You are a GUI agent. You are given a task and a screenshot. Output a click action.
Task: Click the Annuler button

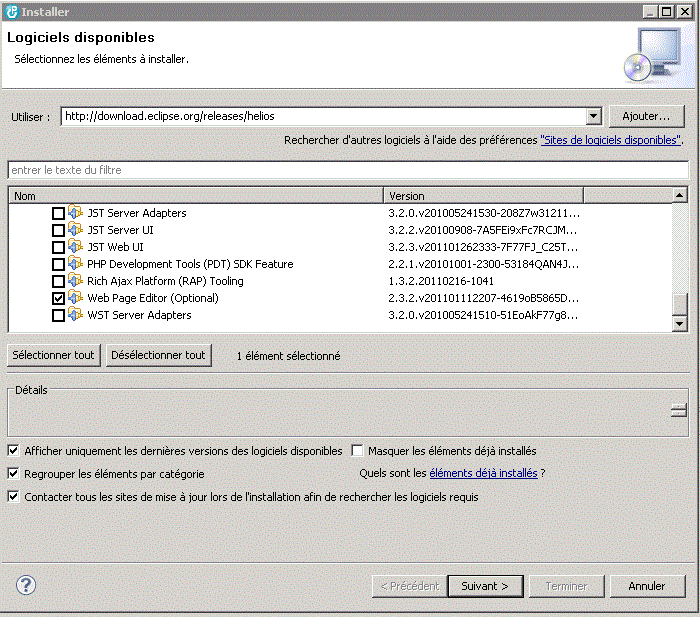tap(647, 586)
